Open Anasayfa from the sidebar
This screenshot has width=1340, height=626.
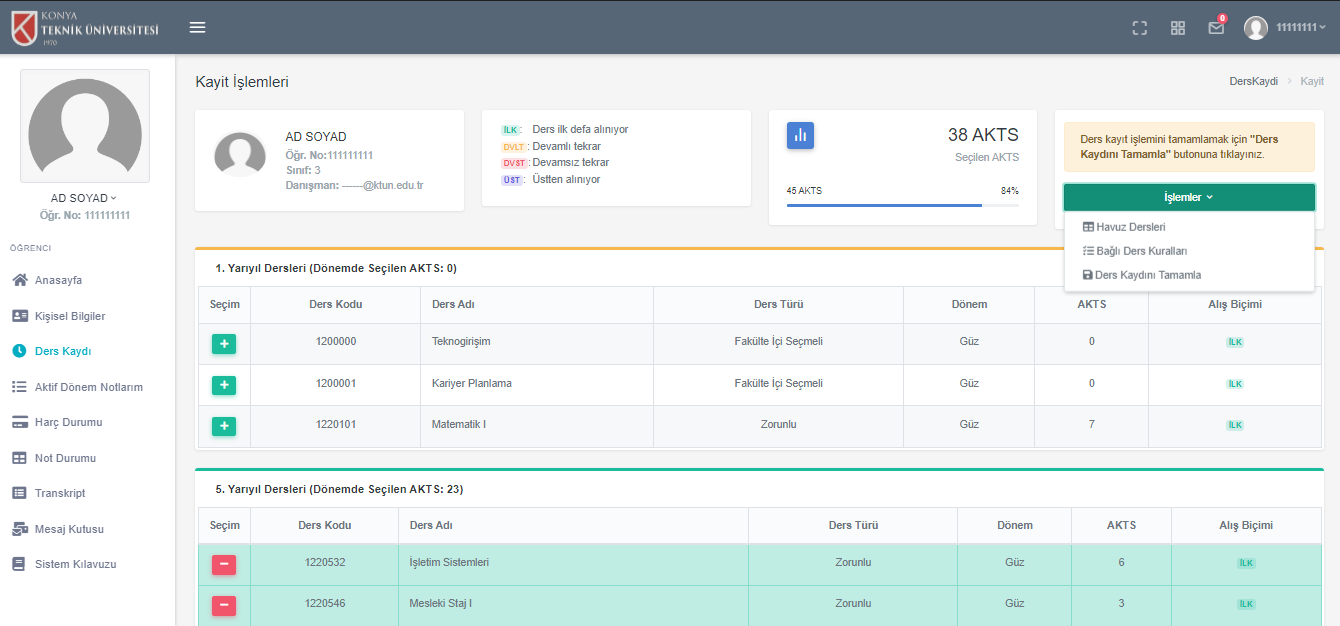[x=58, y=280]
